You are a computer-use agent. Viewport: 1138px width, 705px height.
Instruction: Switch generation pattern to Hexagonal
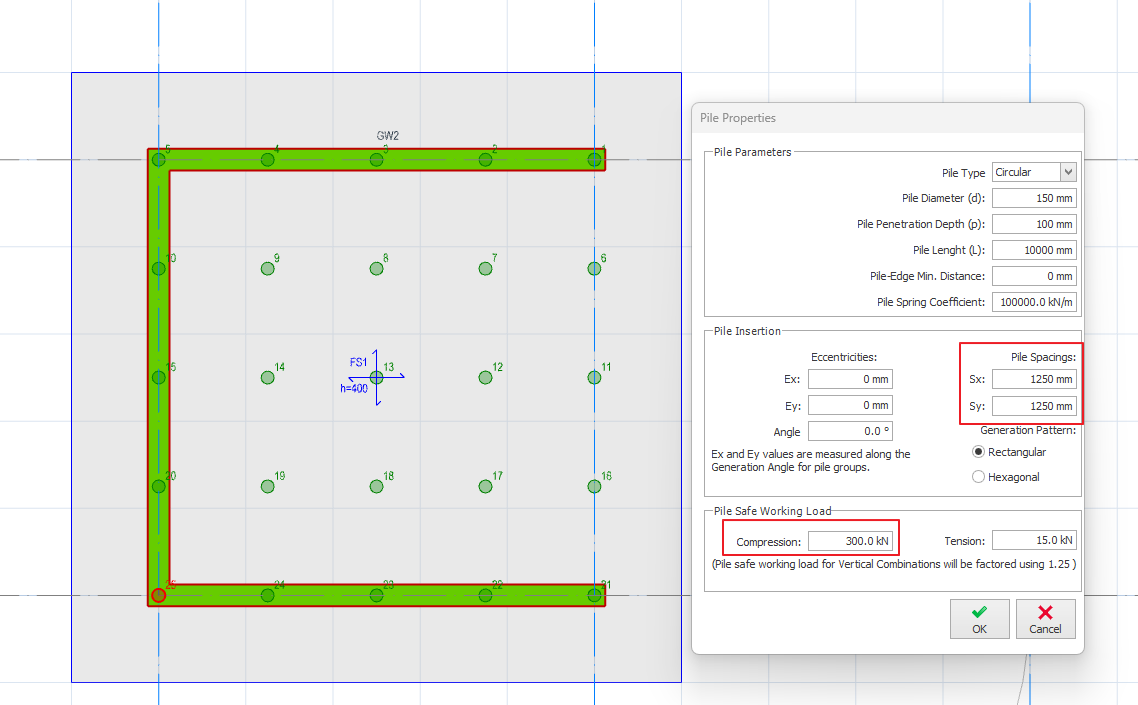point(978,476)
